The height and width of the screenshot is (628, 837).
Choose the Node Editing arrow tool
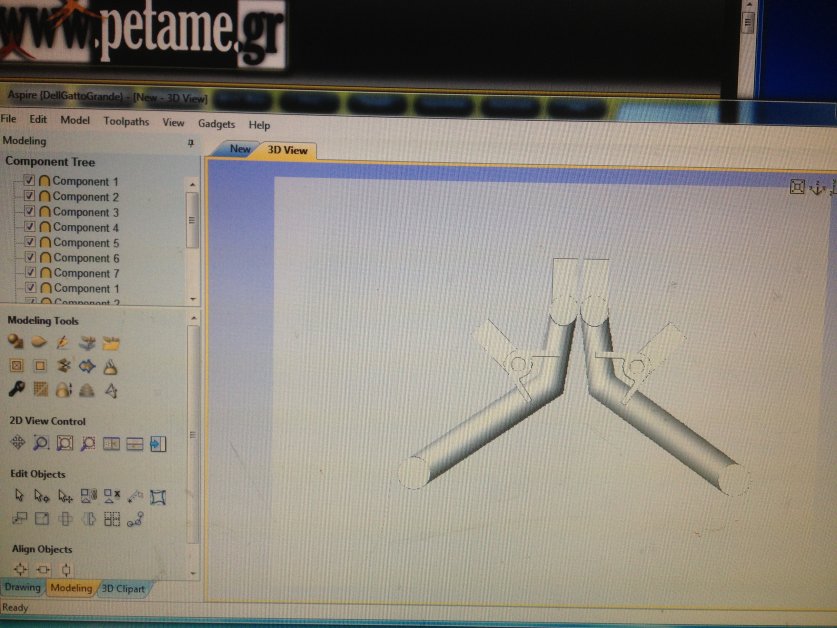coord(41,496)
